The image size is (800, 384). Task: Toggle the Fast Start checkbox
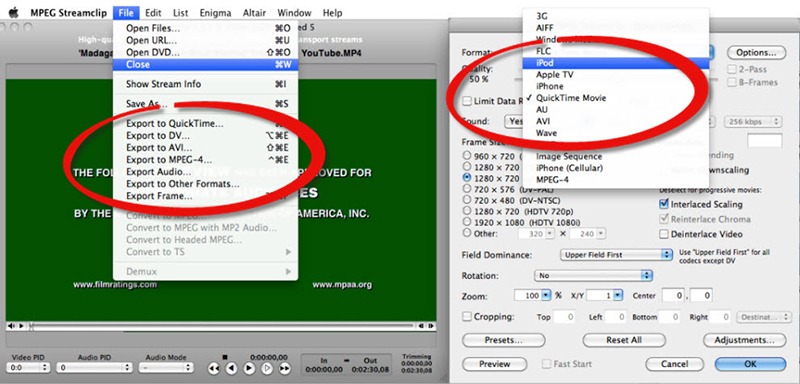tap(546, 364)
